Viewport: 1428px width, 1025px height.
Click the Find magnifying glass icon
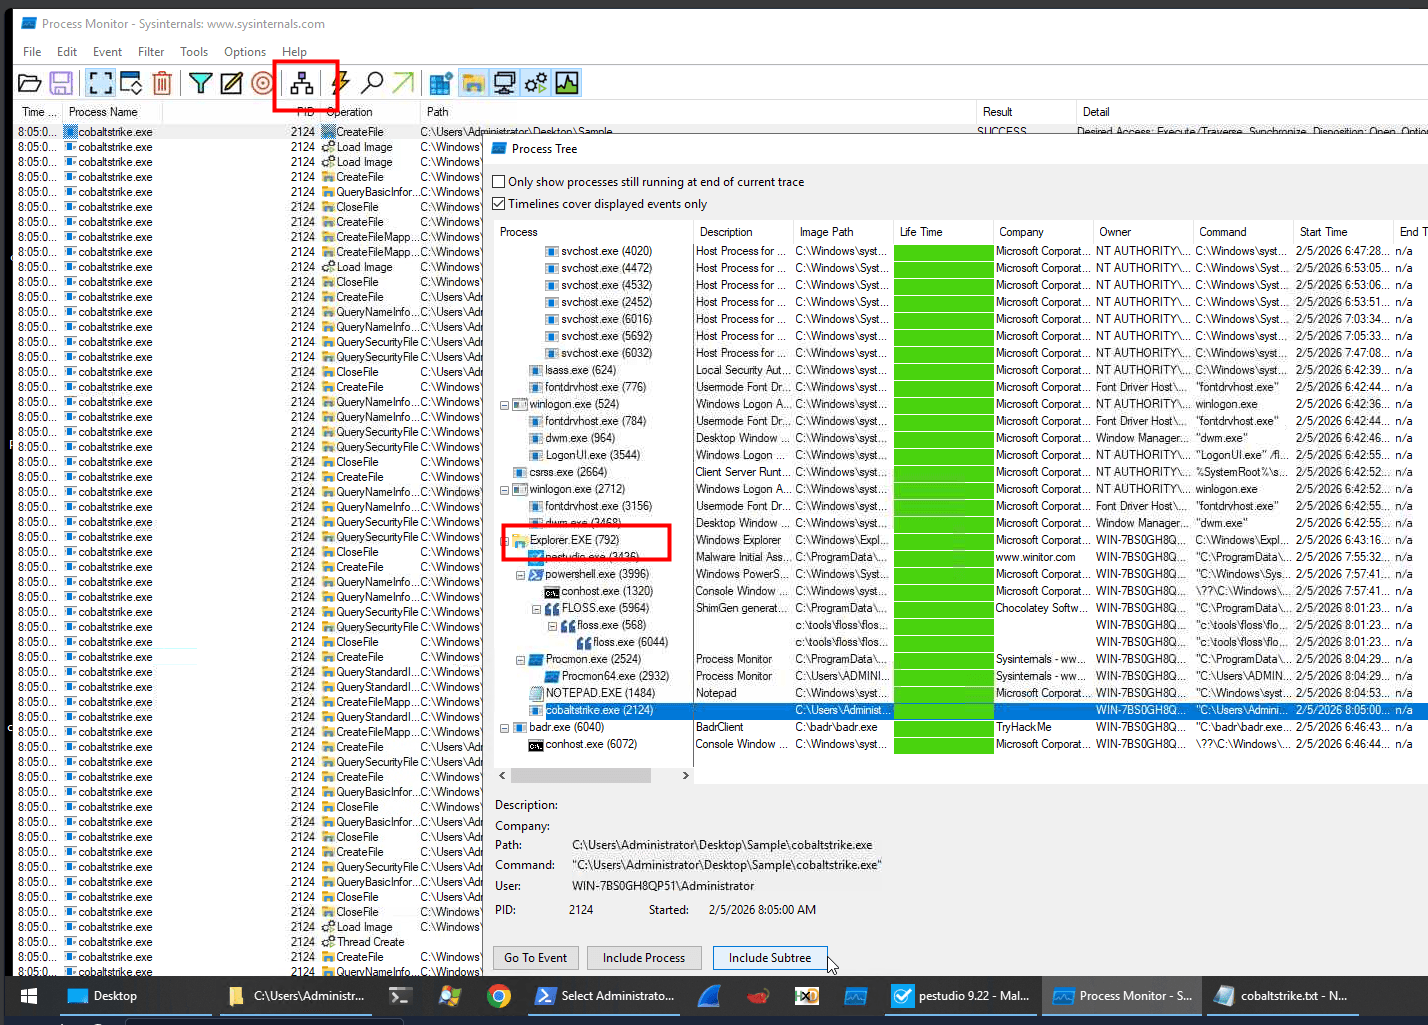point(372,84)
